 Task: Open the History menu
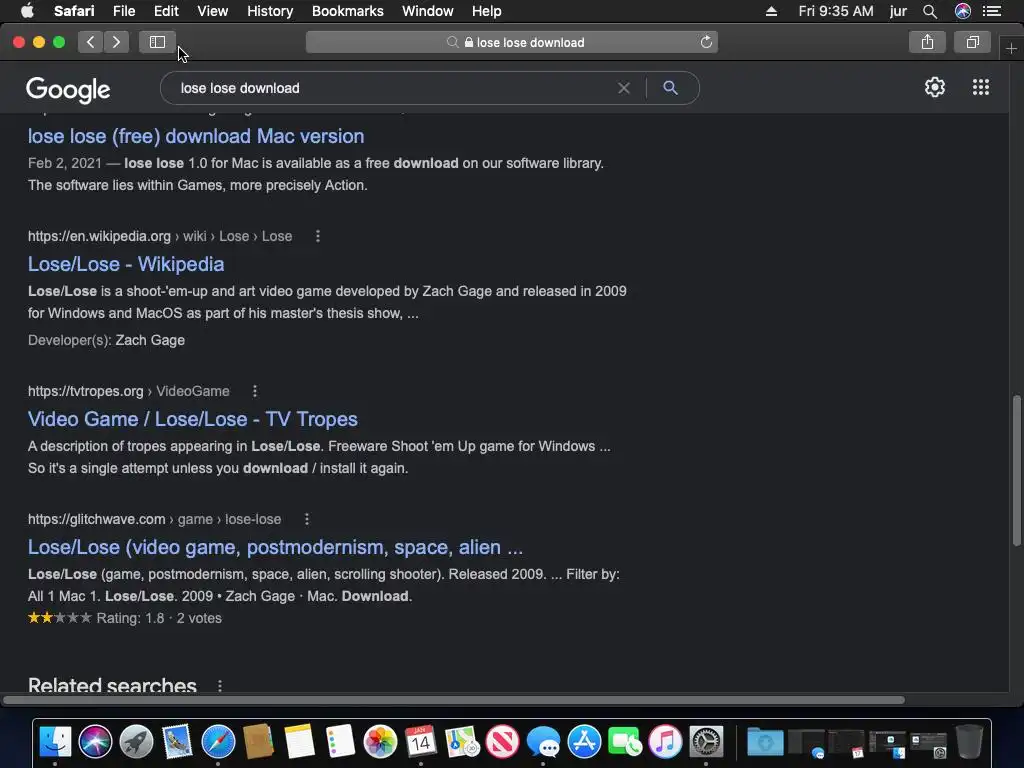coord(270,11)
